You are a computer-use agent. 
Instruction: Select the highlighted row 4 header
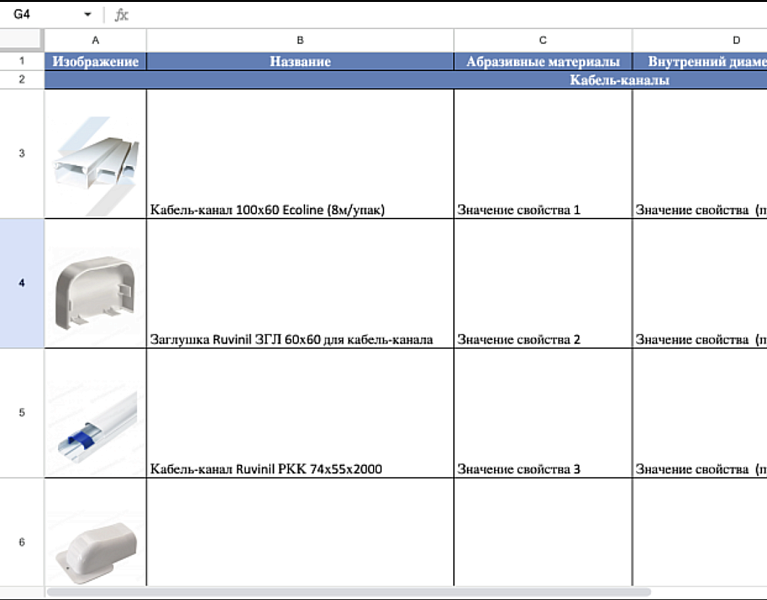(21, 283)
